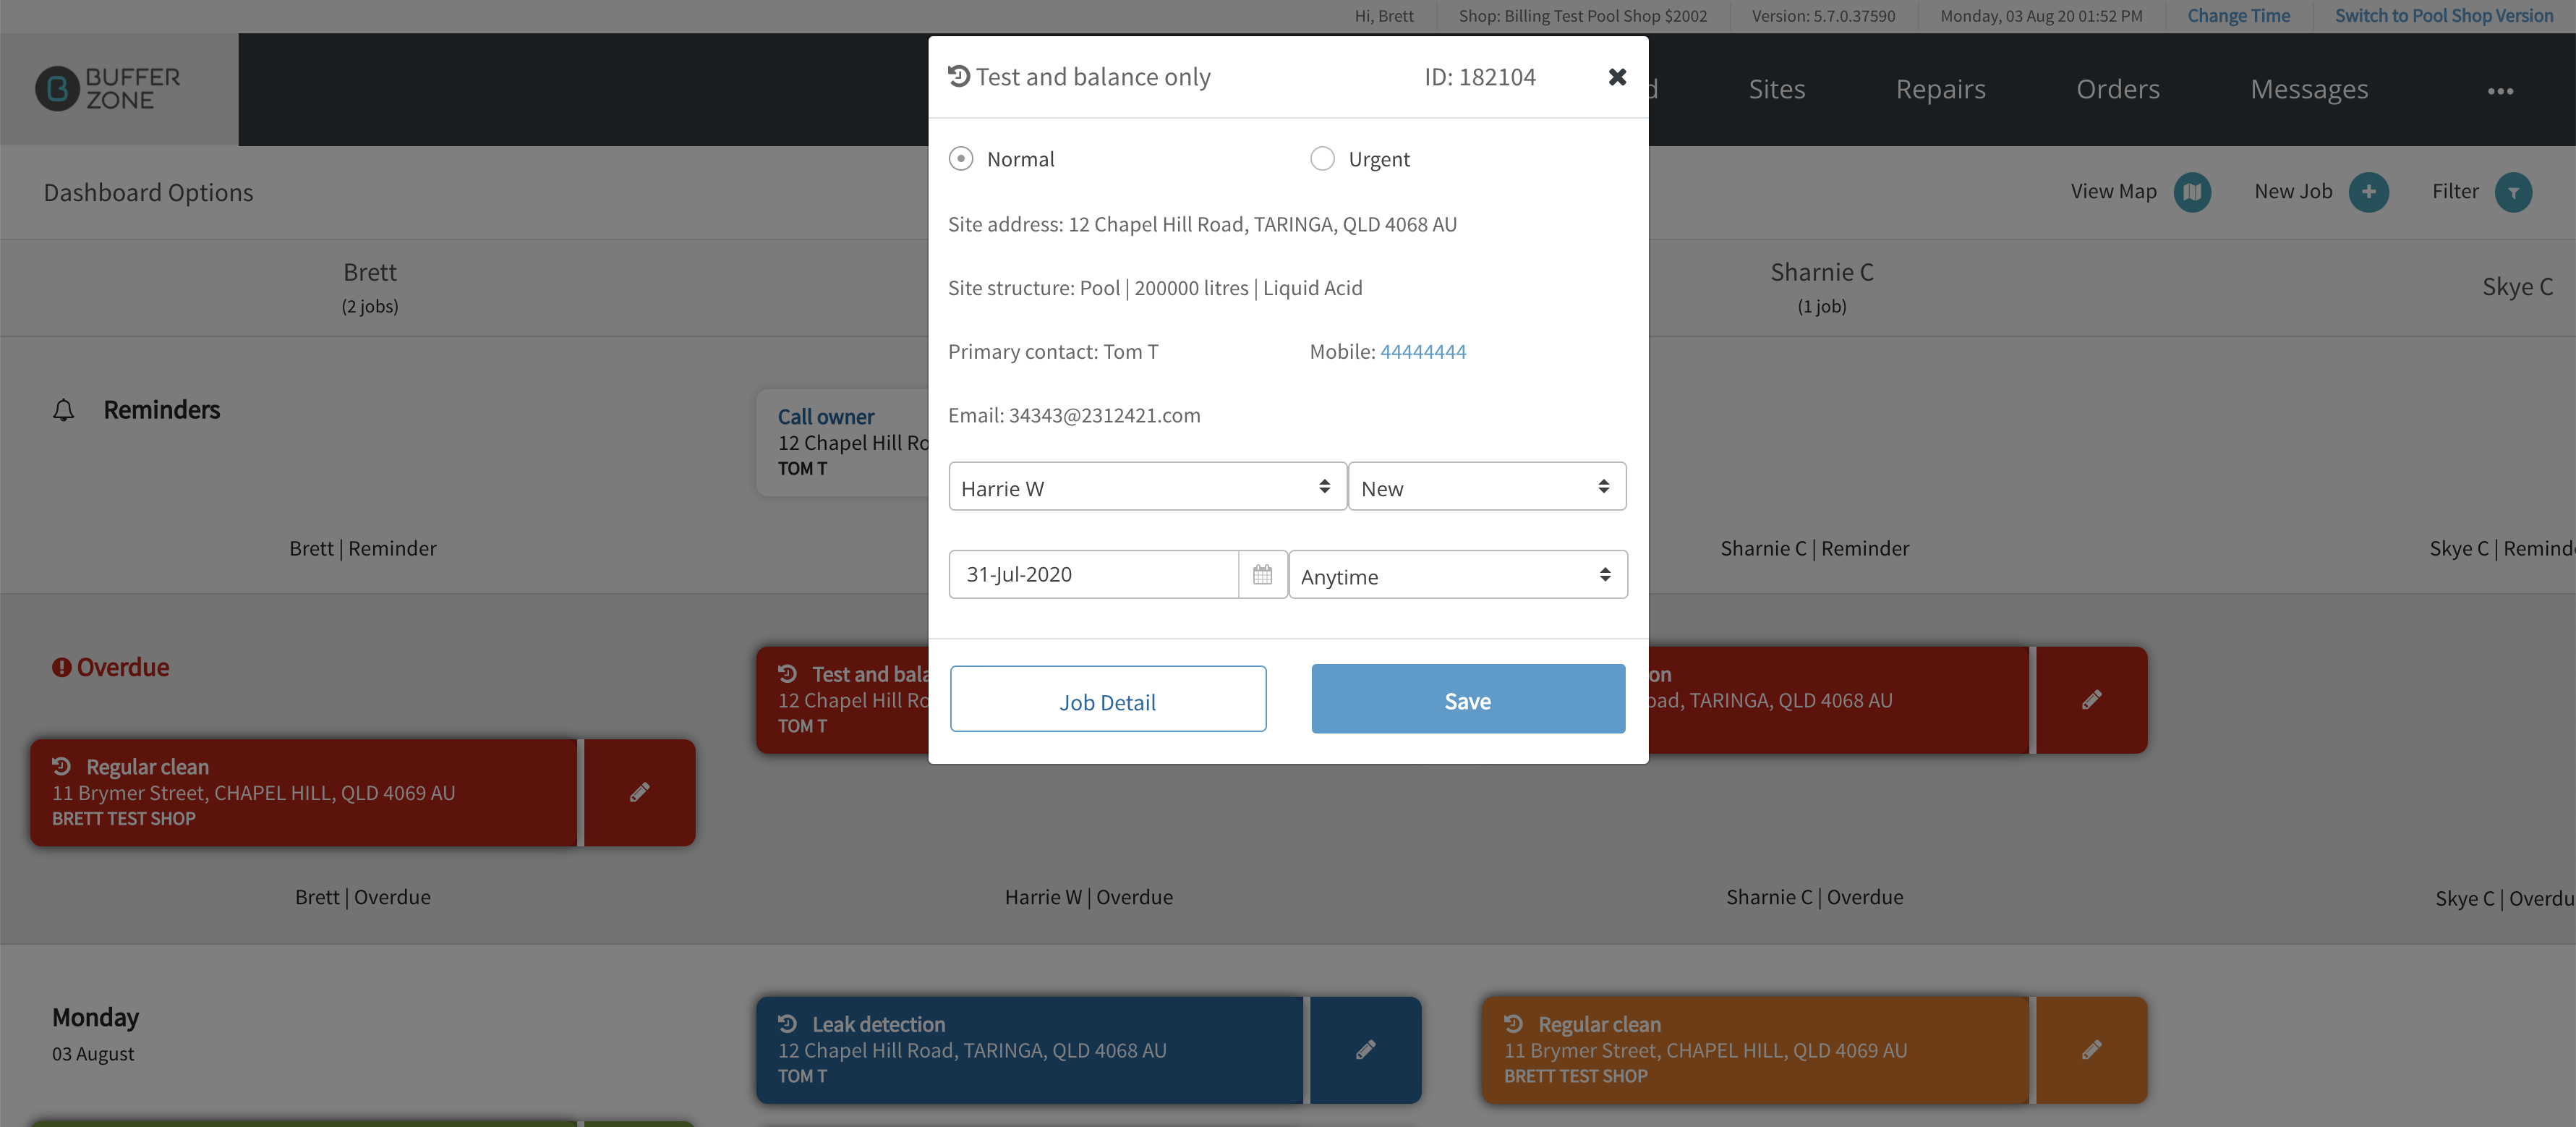Open the Filter funnel icon
This screenshot has height=1127, width=2576.
coord(2512,192)
